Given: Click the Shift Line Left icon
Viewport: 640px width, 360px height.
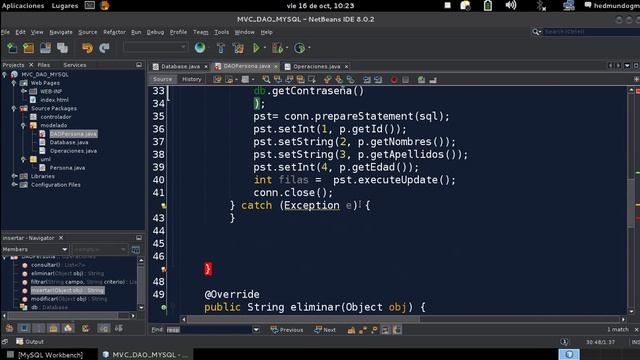Looking at the screenshot, I should [367, 79].
